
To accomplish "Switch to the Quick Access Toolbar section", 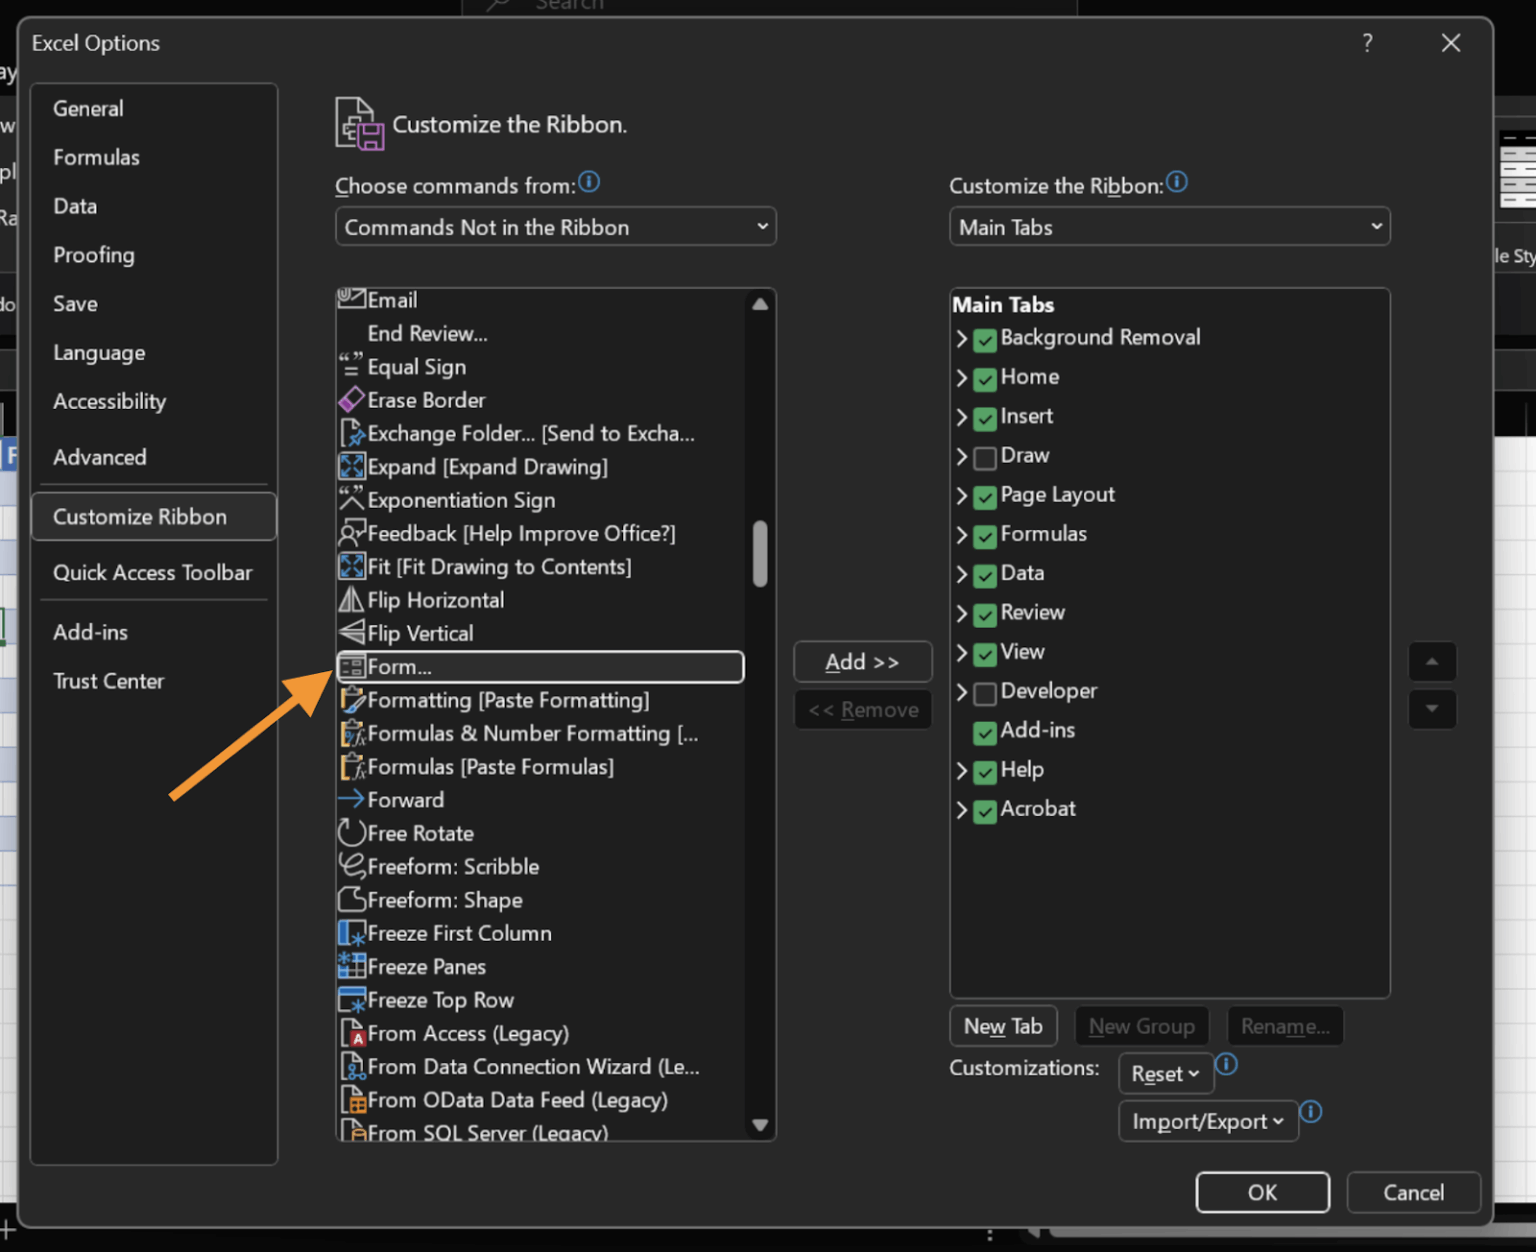I will (153, 573).
